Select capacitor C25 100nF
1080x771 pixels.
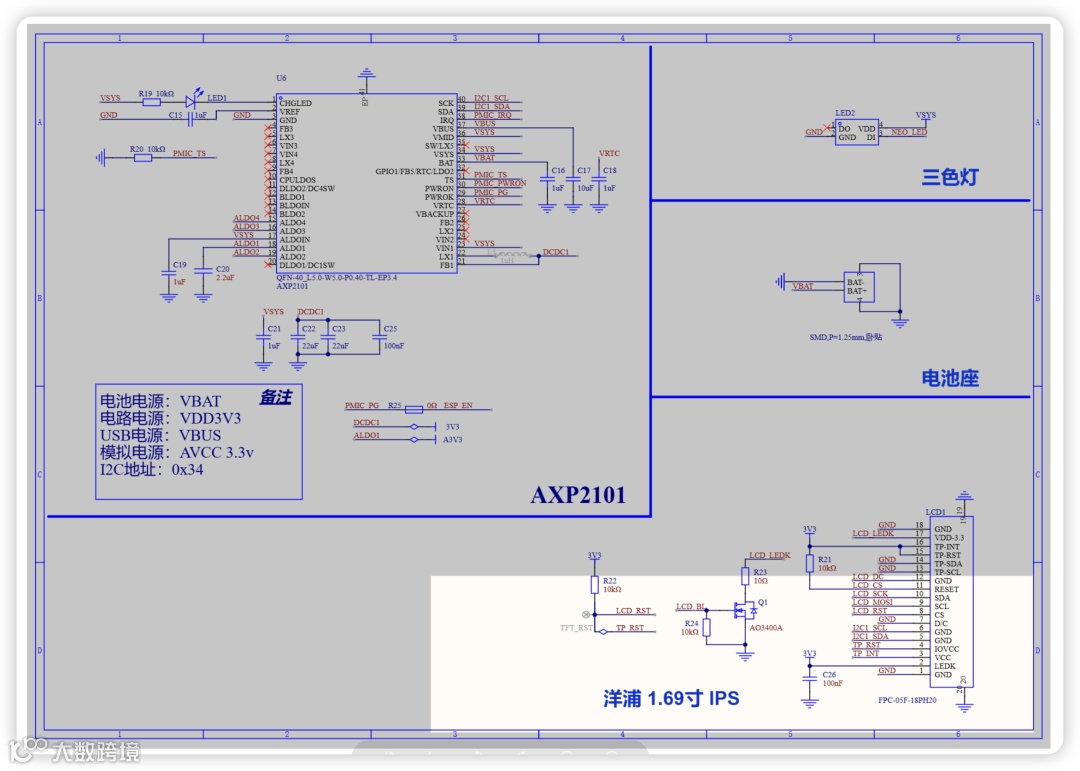379,338
